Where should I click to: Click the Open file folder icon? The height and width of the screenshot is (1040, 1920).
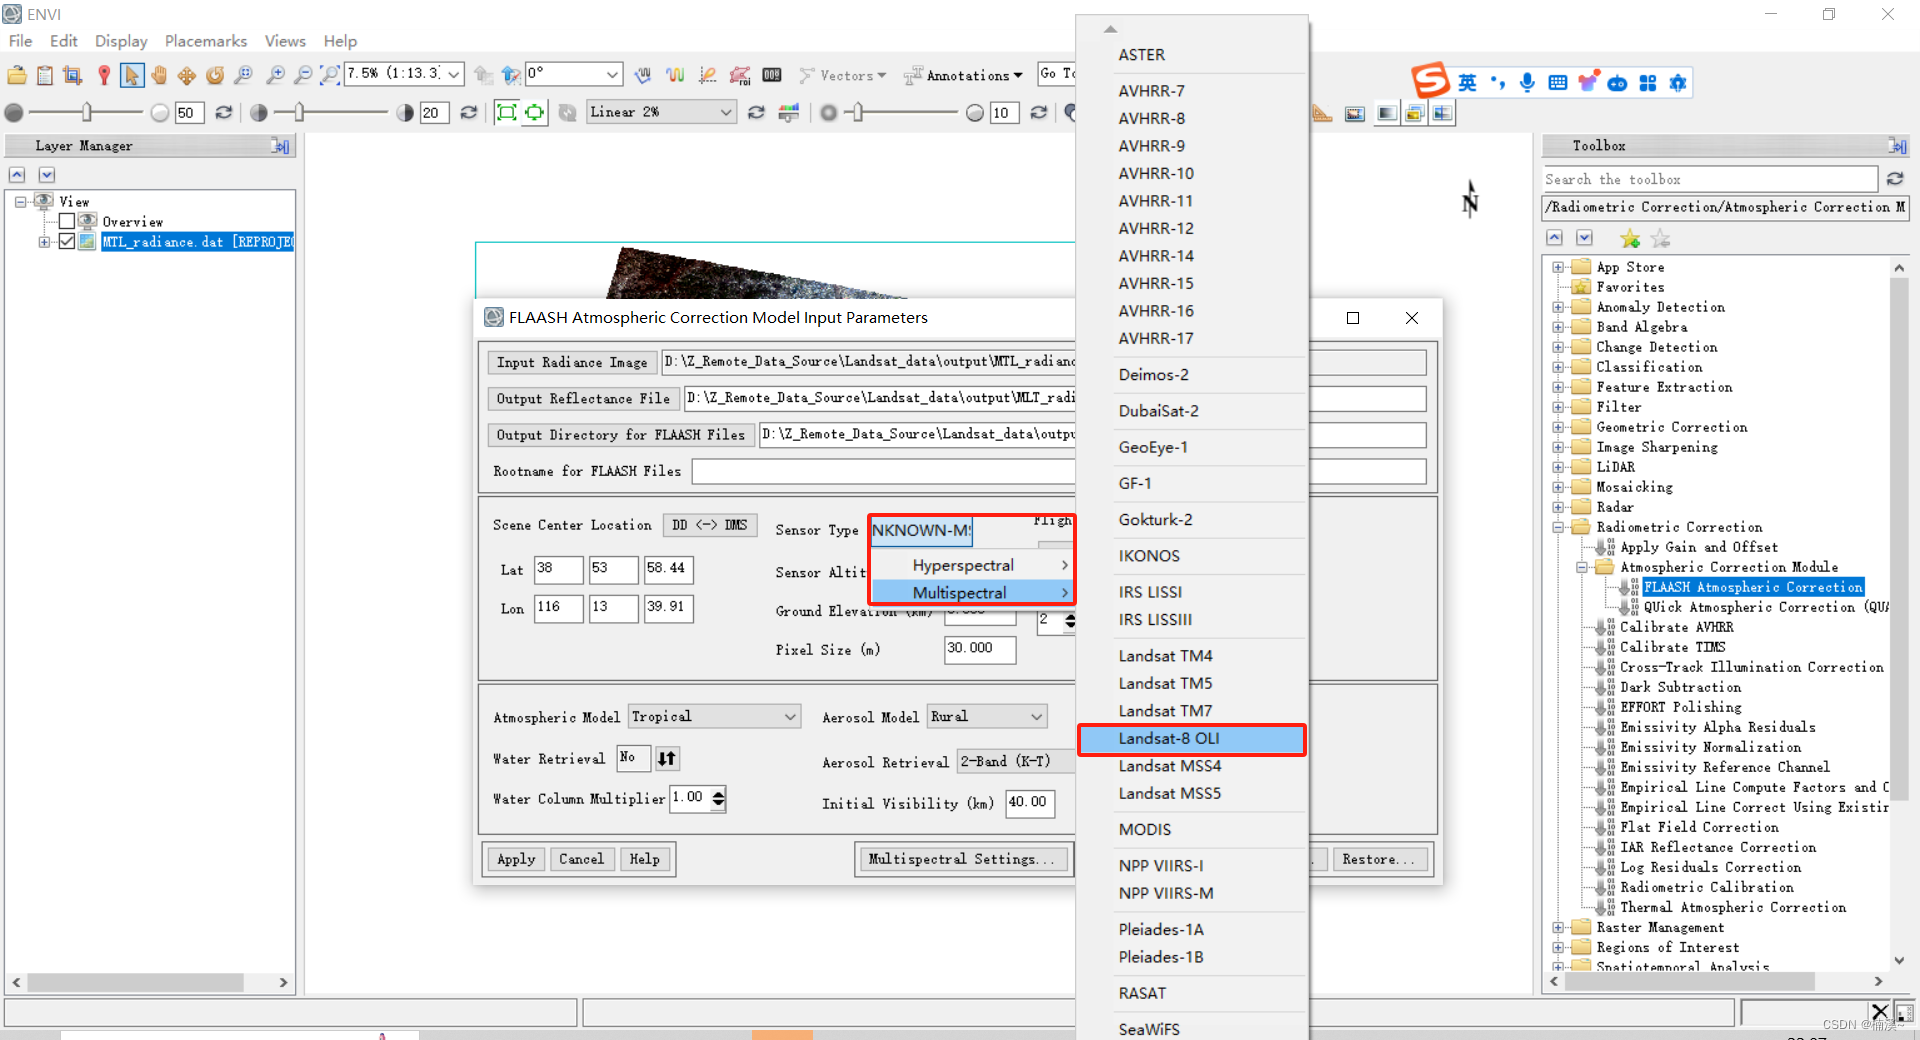pos(17,75)
